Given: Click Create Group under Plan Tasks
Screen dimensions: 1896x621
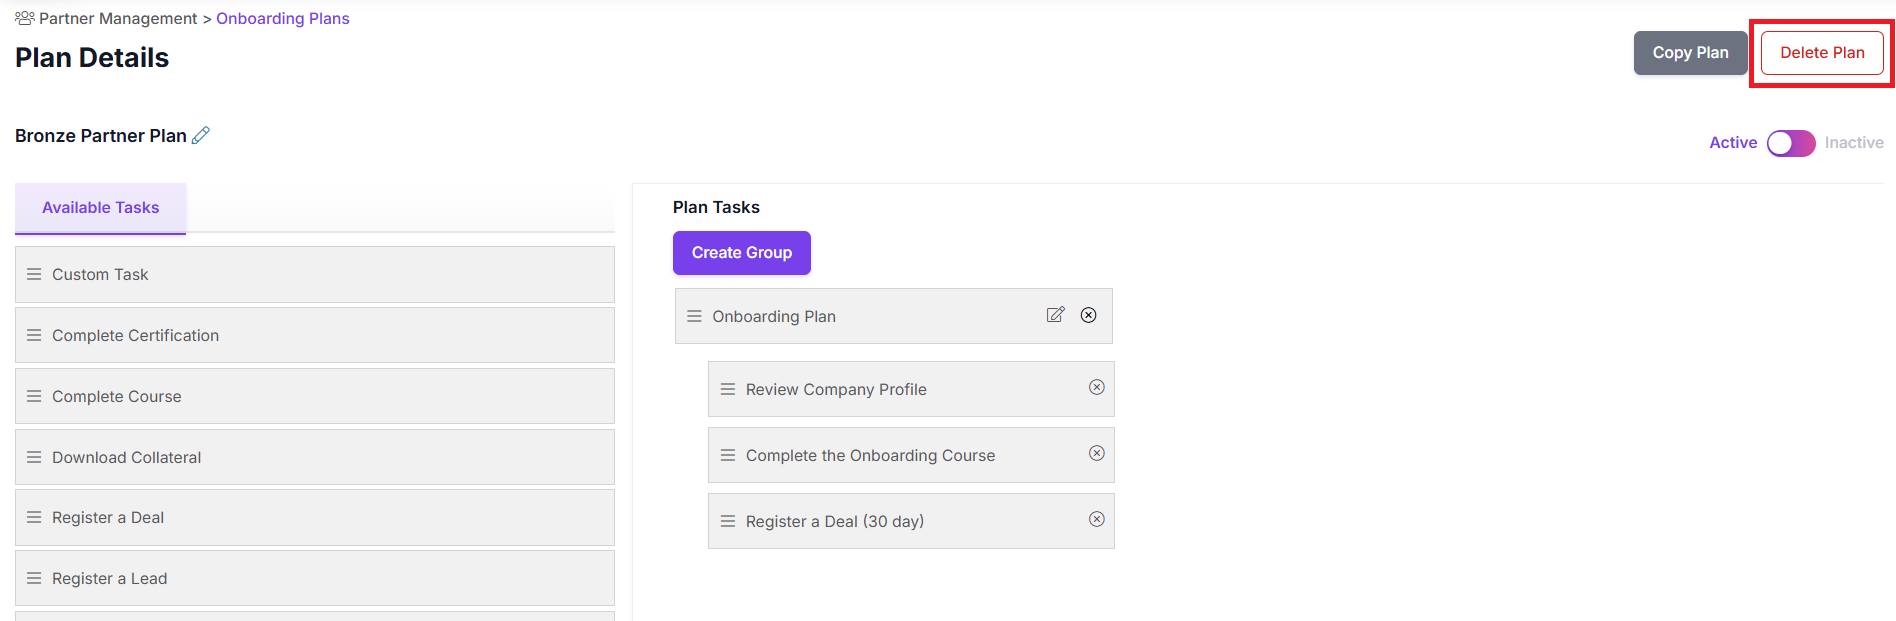Looking at the screenshot, I should [x=741, y=252].
